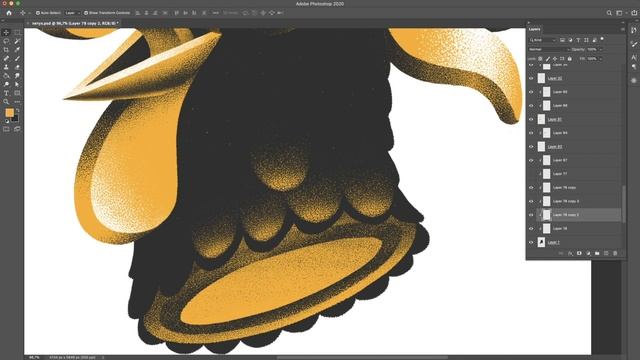Reset default foreground and background colors

(7, 121)
